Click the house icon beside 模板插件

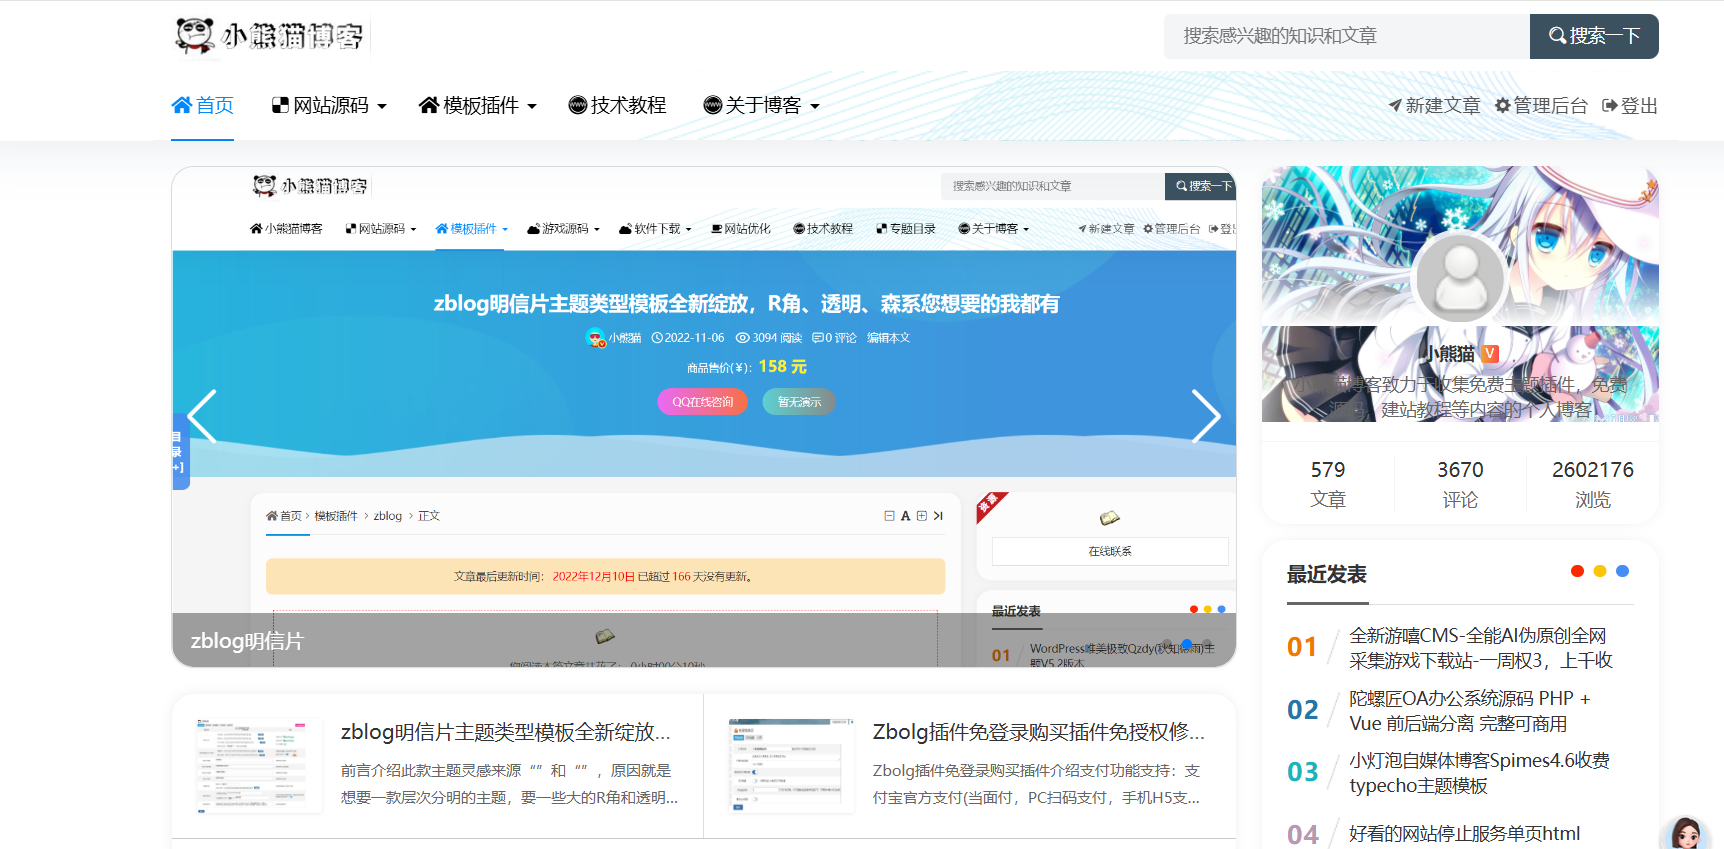429,105
